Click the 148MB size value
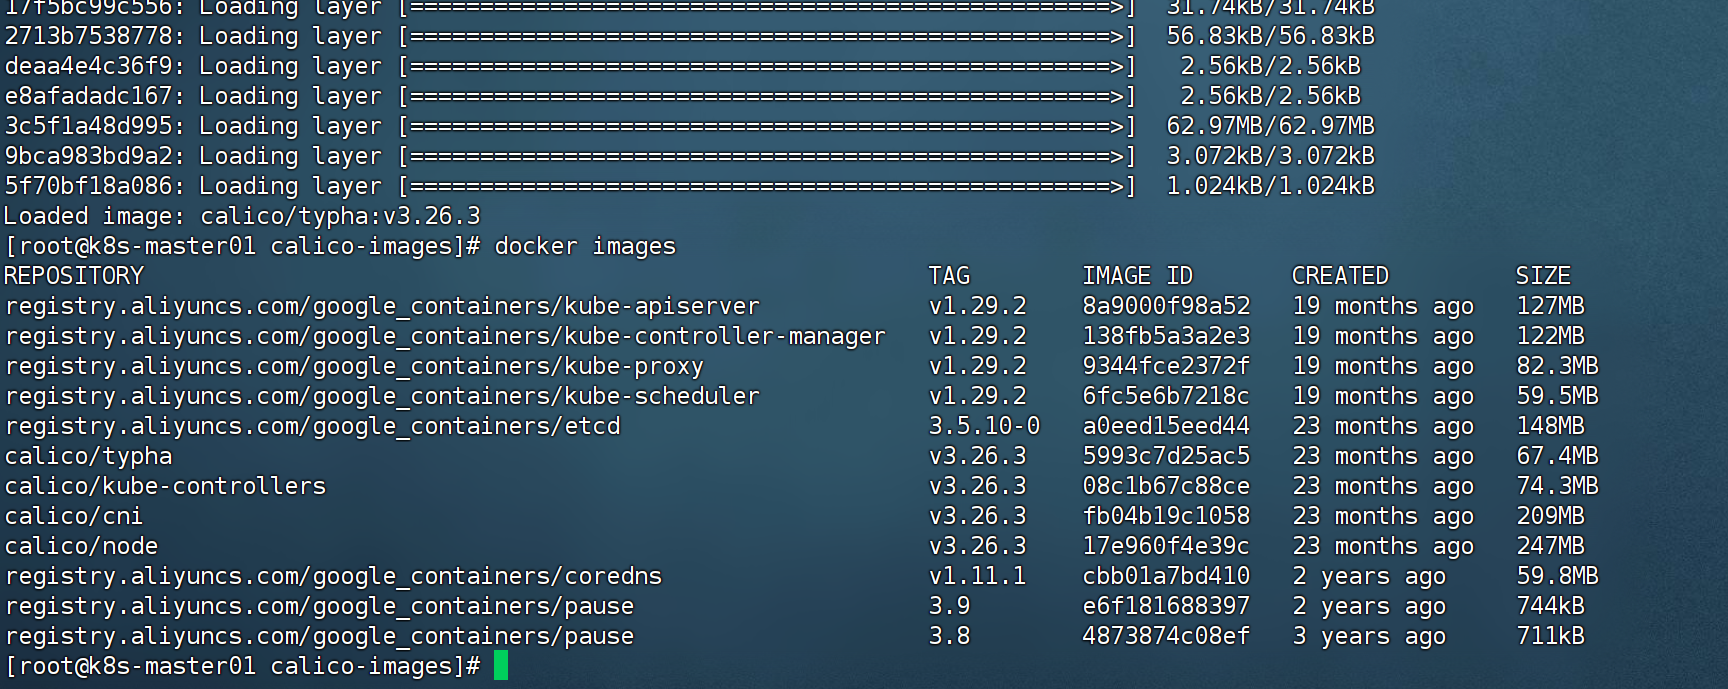The width and height of the screenshot is (1728, 689). [1550, 426]
